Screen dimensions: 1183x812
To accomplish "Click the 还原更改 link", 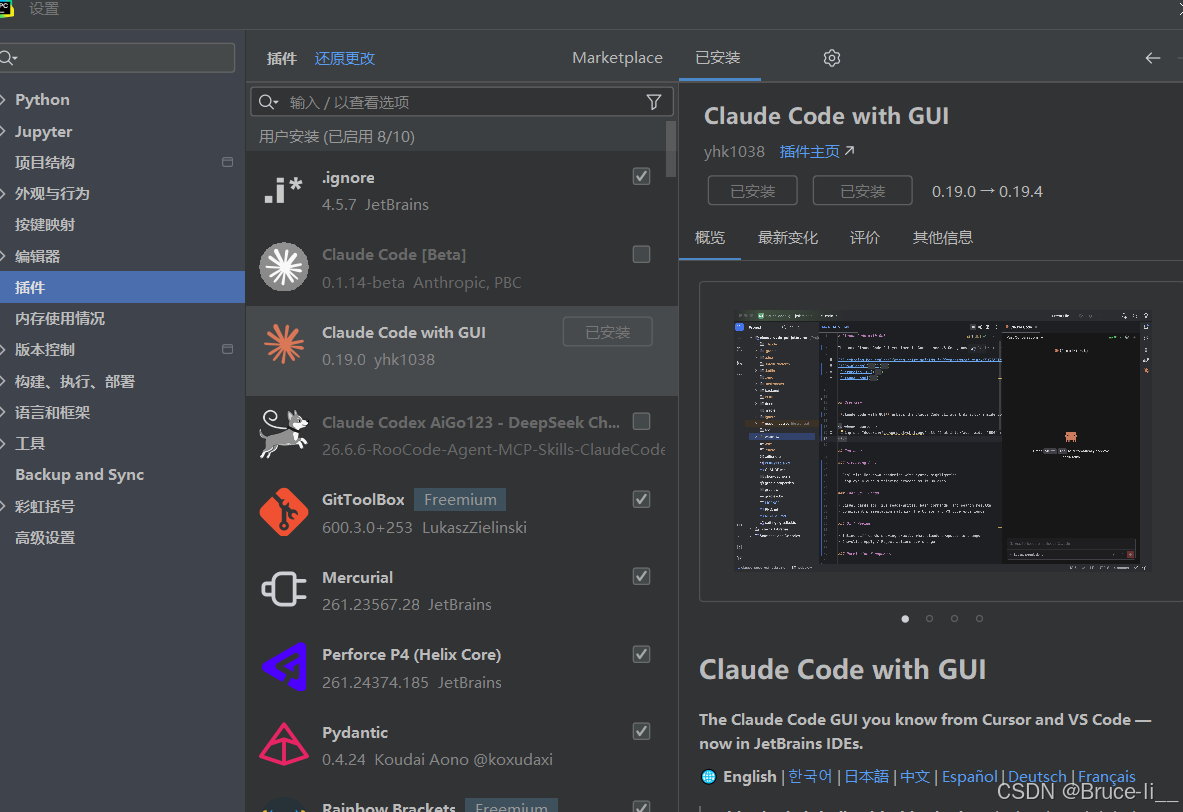I will point(345,58).
